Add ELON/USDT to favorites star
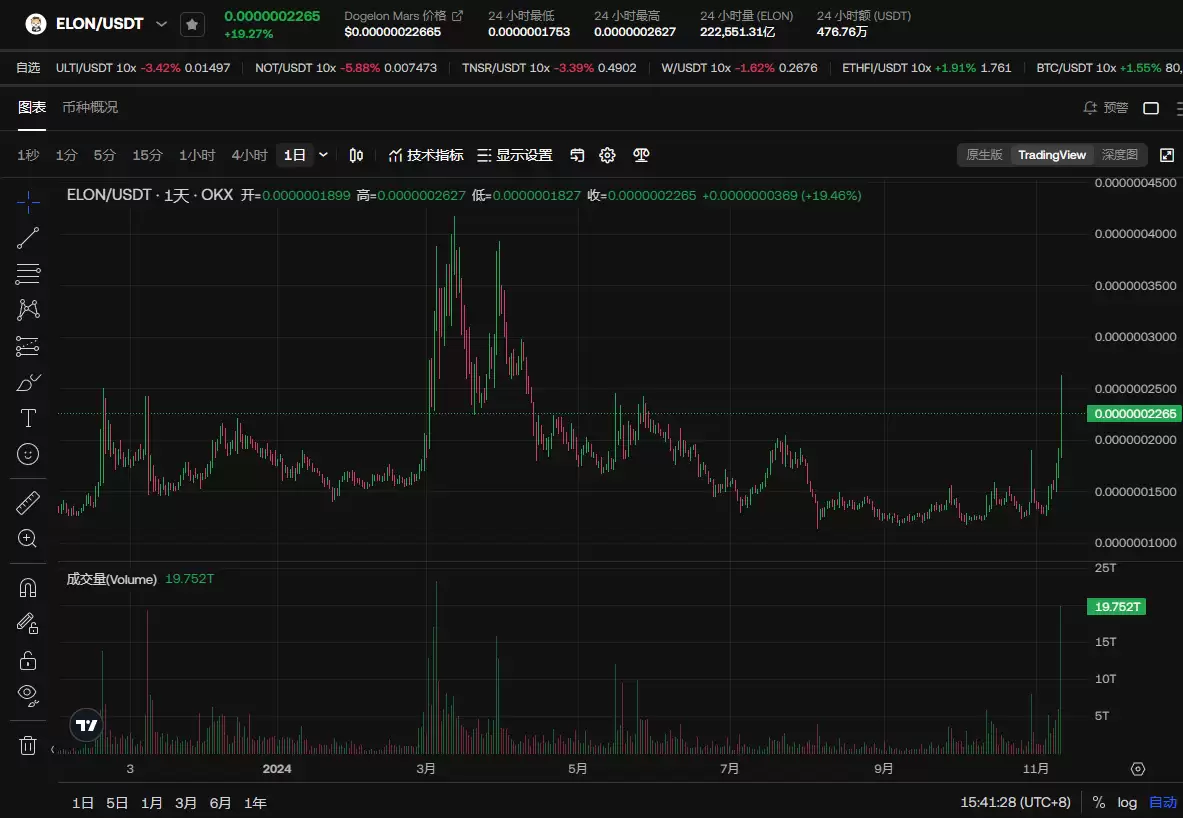1183x818 pixels. pyautogui.click(x=192, y=24)
